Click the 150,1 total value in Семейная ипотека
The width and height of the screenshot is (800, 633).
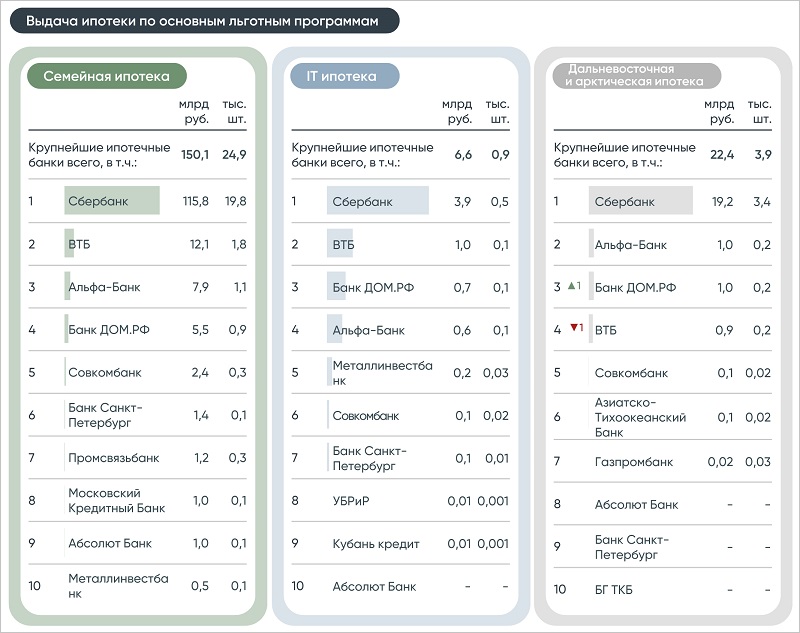pos(195,155)
